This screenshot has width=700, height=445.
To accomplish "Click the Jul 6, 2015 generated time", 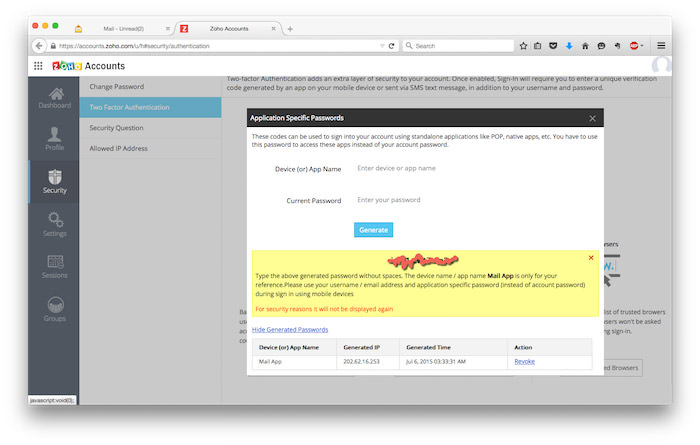I will coord(436,362).
